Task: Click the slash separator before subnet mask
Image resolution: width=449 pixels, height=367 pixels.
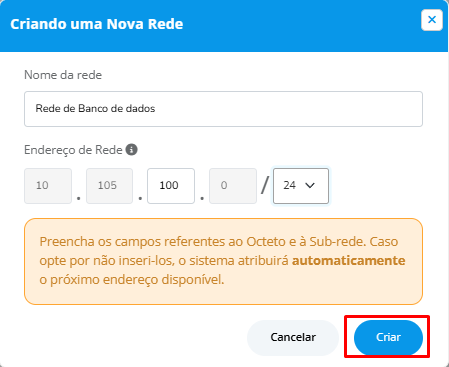Action: (x=265, y=186)
